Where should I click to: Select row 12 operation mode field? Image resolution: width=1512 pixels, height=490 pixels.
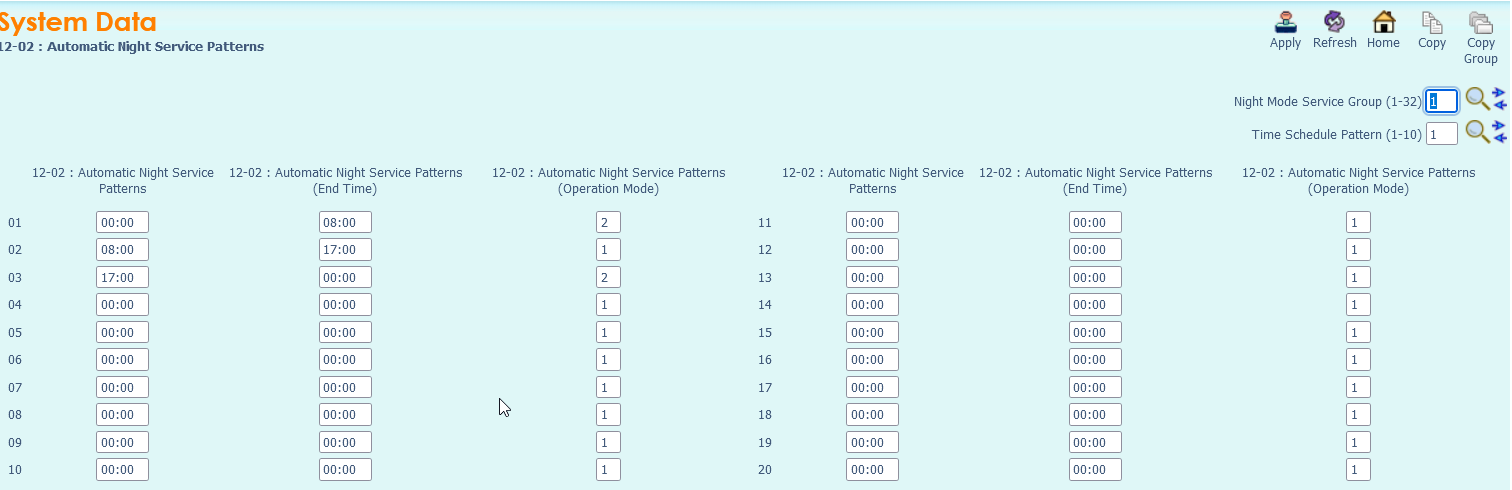(x=1358, y=249)
